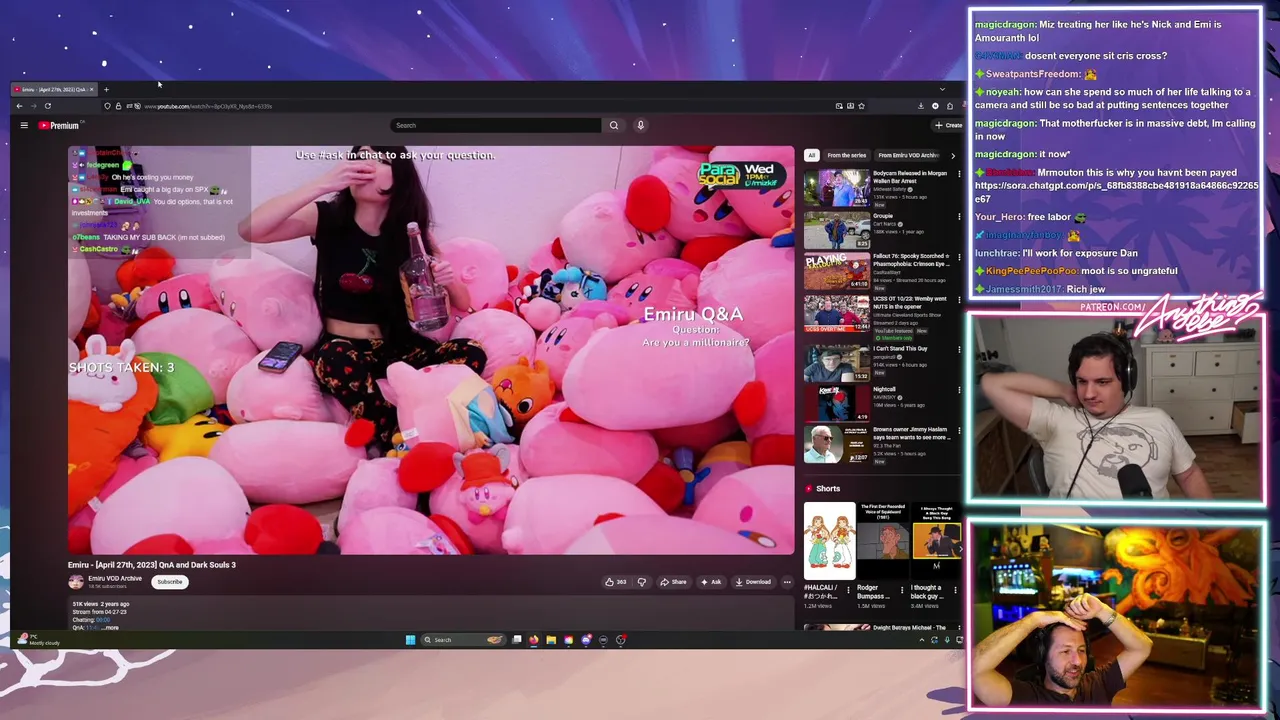1280x720 pixels.
Task: Start voice search with the microphone icon
Action: pos(640,125)
